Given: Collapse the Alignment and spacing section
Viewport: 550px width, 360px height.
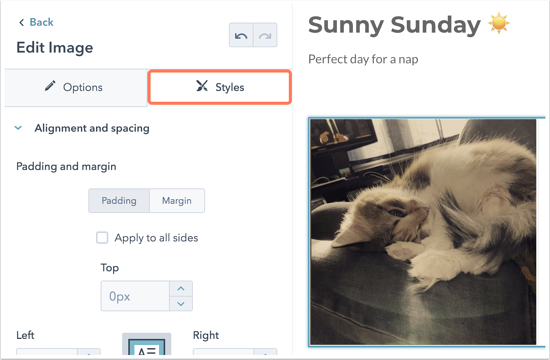Looking at the screenshot, I should pos(18,128).
